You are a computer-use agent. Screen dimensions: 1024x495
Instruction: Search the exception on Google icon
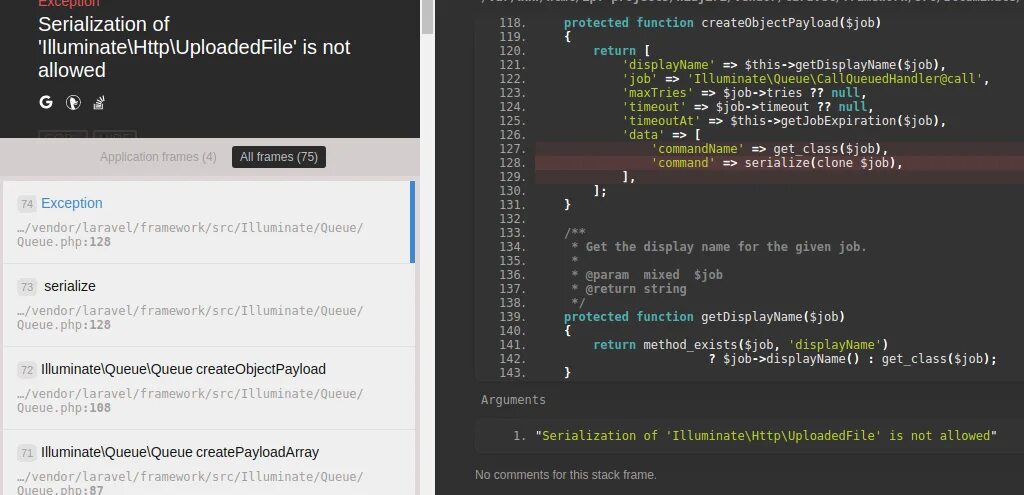coord(46,103)
